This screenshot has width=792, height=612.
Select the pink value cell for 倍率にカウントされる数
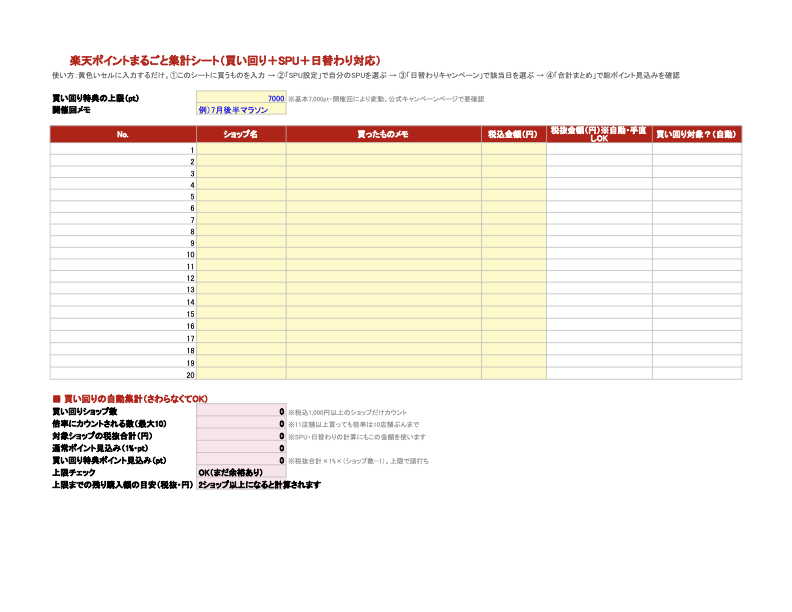[241, 423]
